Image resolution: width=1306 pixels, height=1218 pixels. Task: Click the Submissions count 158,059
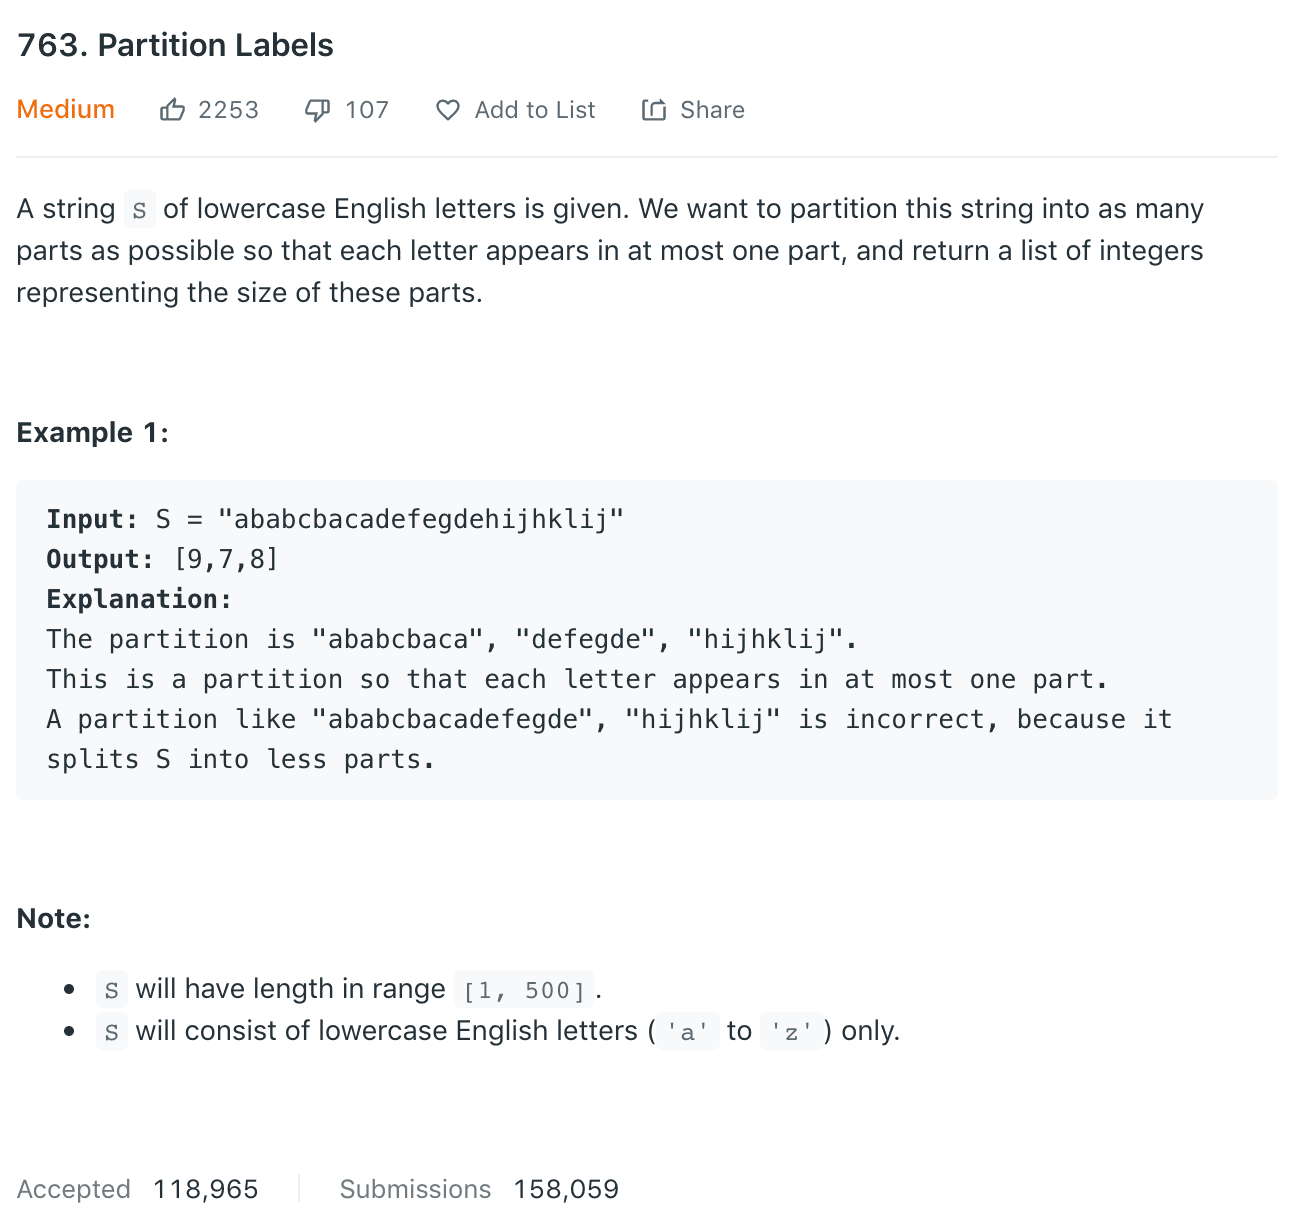tap(566, 1189)
